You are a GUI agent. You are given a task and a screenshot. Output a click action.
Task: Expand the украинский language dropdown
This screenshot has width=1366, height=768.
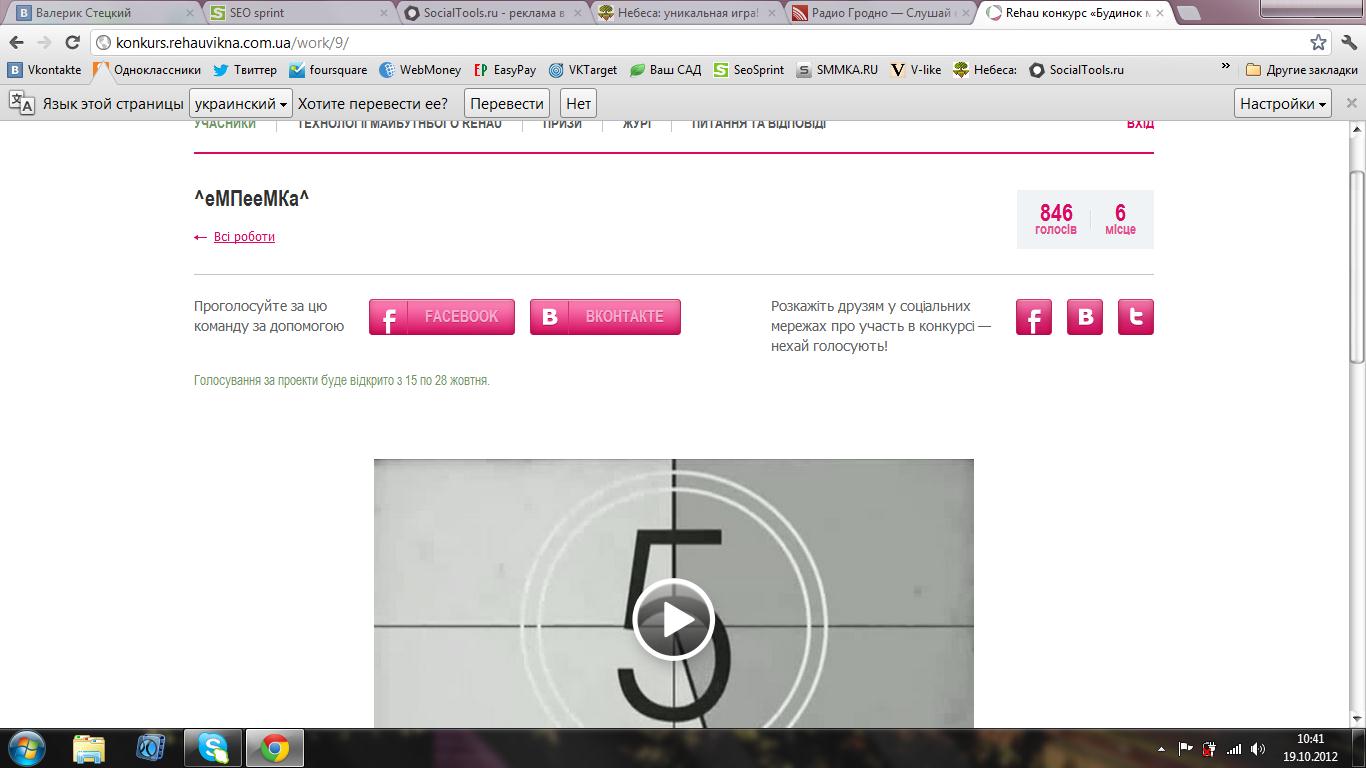tap(241, 103)
